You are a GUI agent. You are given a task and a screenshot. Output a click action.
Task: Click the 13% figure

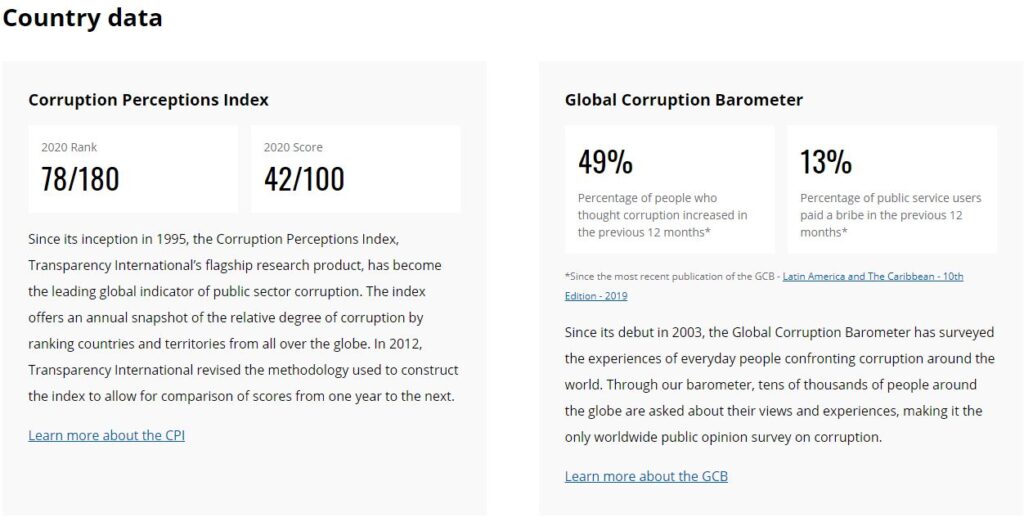826,161
